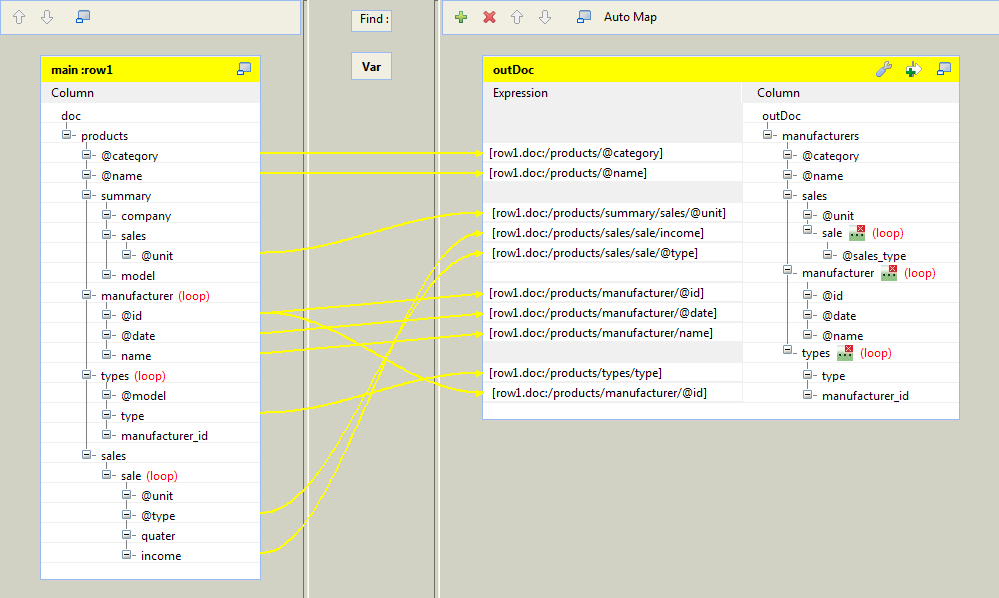Click inside the Find input field
Image resolution: width=999 pixels, height=598 pixels.
371,19
